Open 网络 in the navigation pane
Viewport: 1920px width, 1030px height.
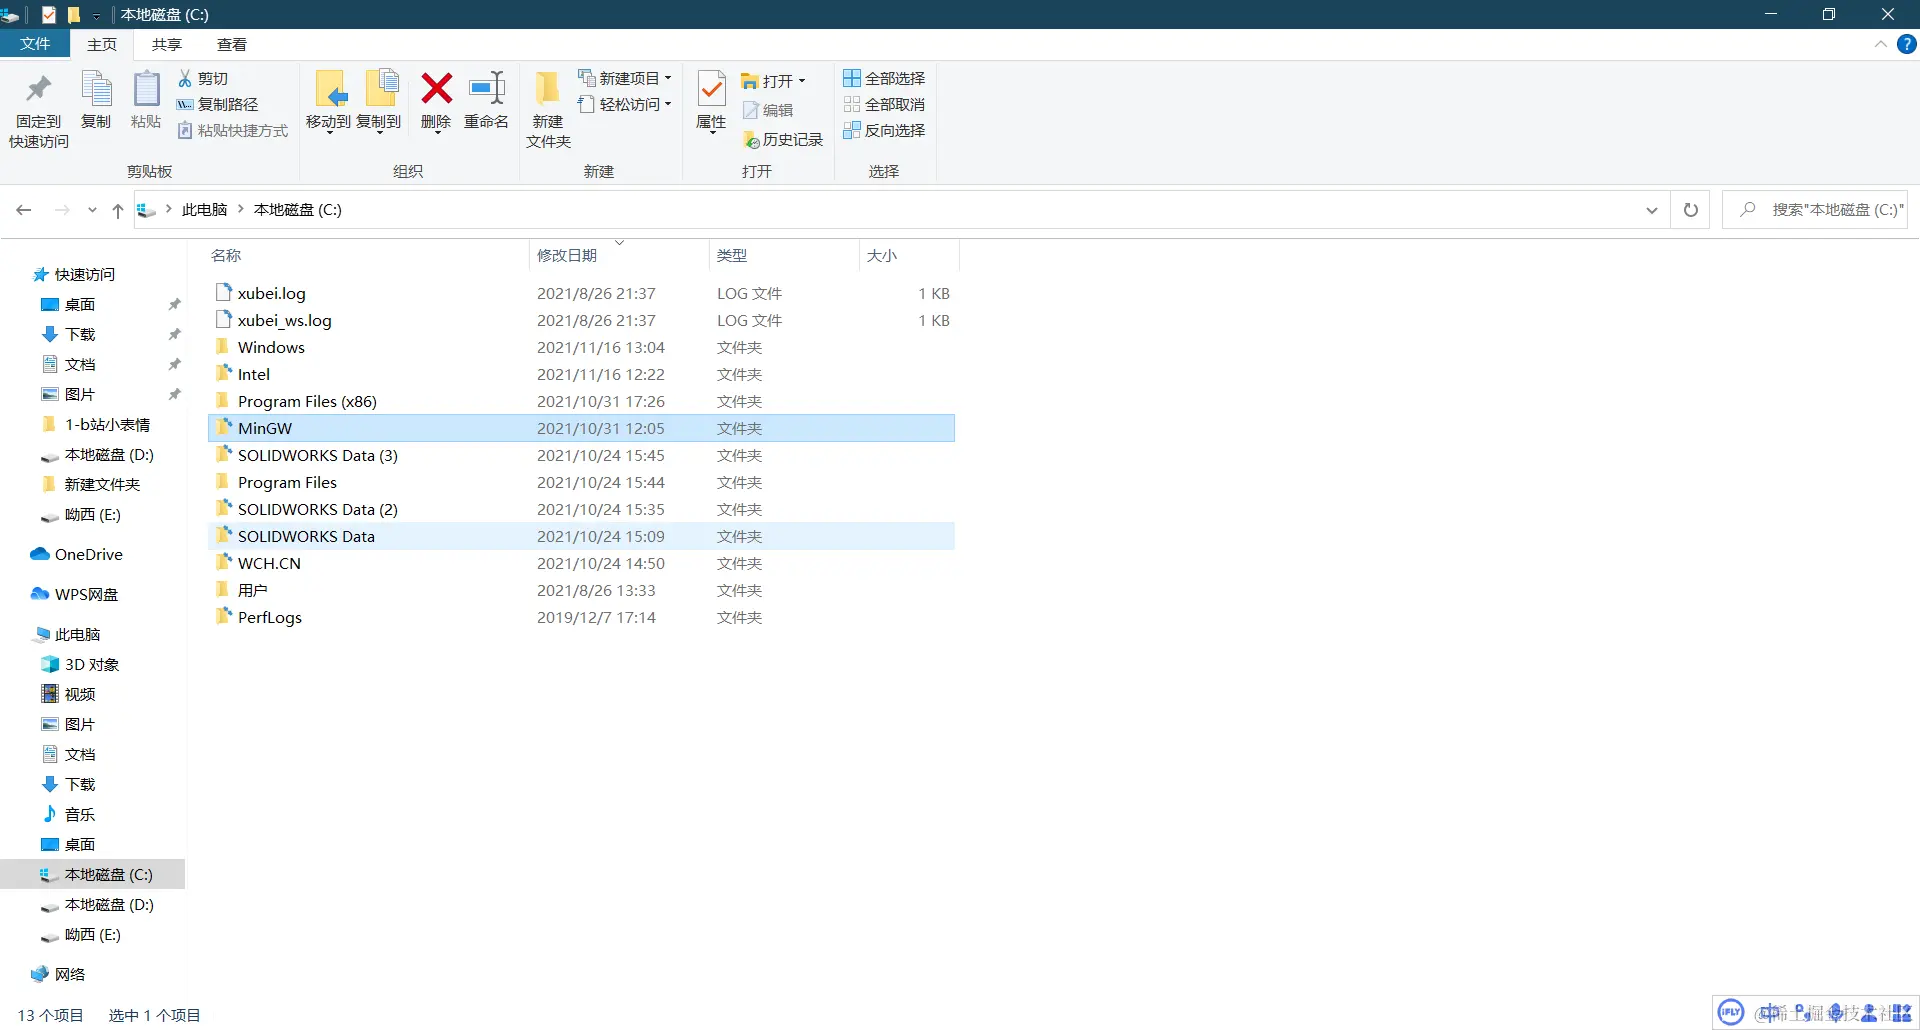click(59, 974)
